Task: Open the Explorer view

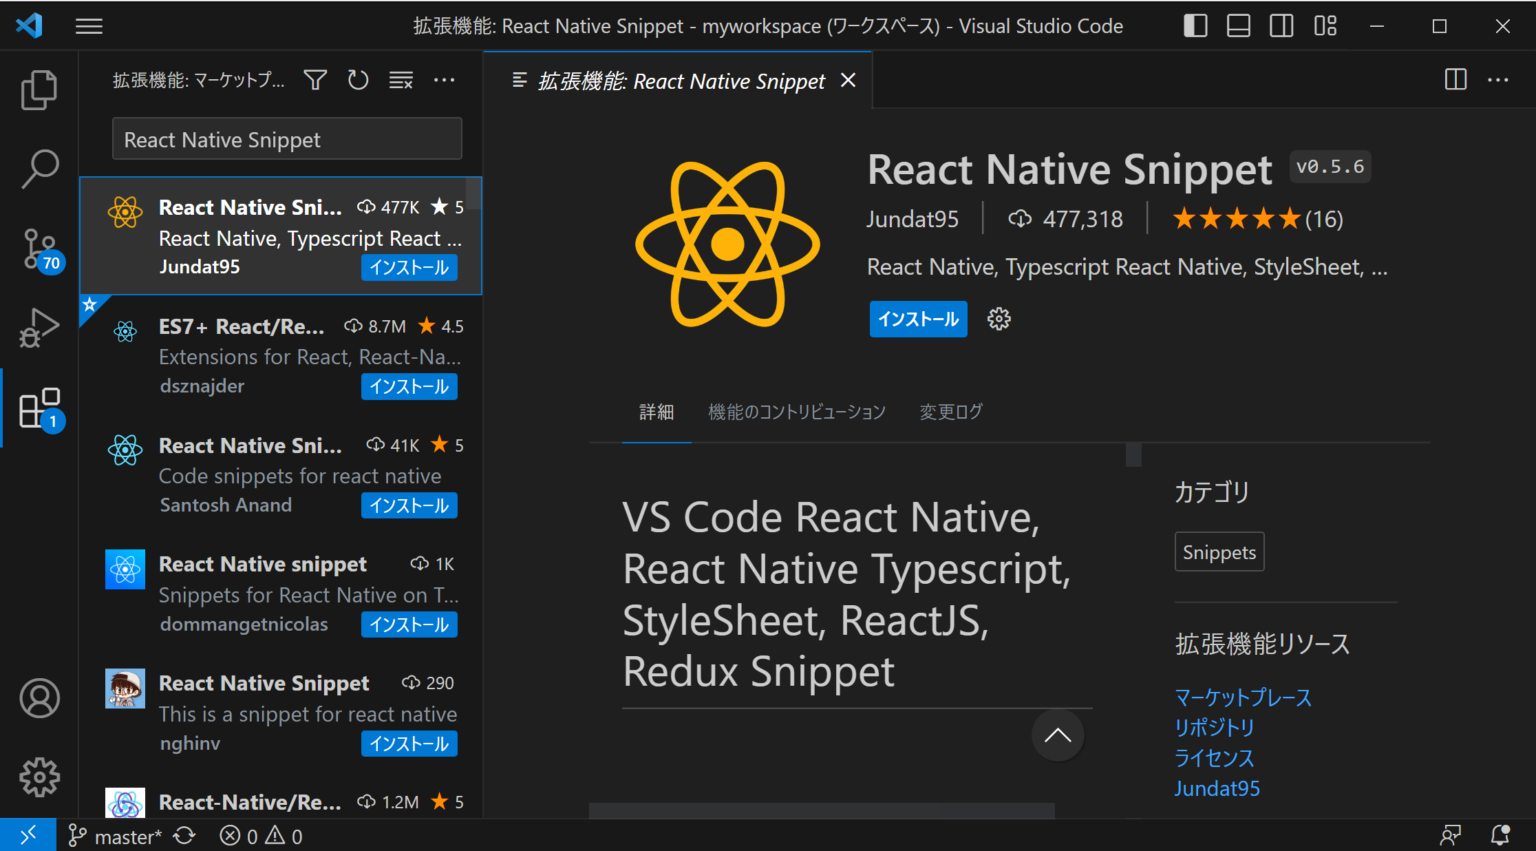Action: 39,89
